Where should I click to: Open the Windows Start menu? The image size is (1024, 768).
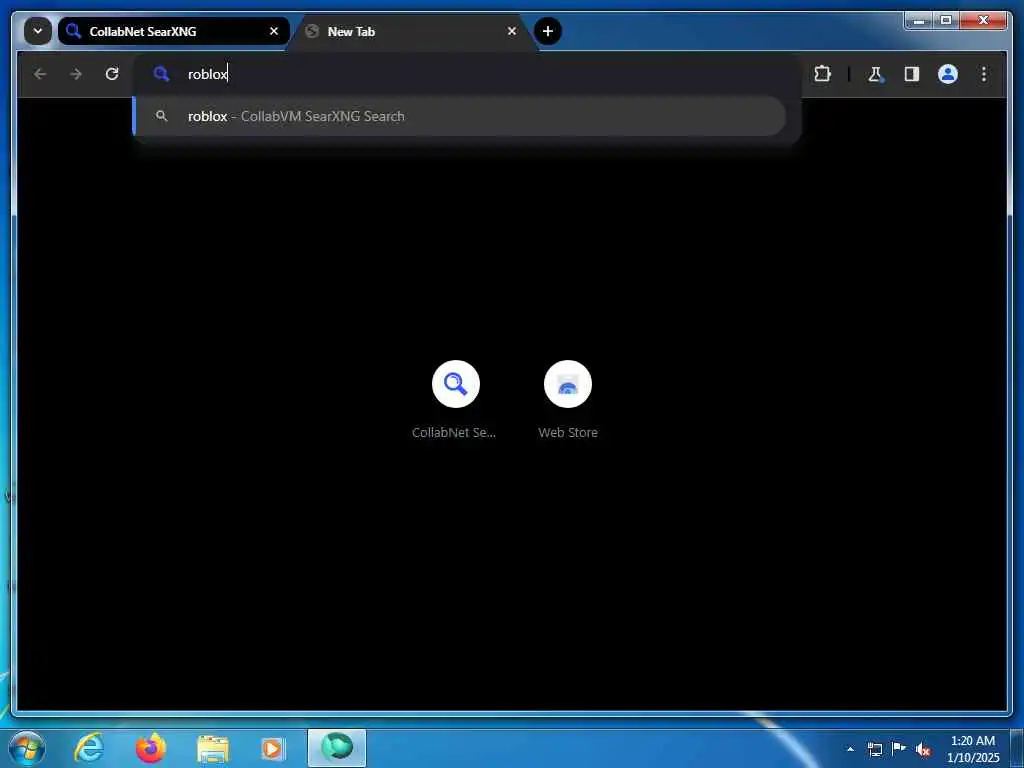pos(27,748)
